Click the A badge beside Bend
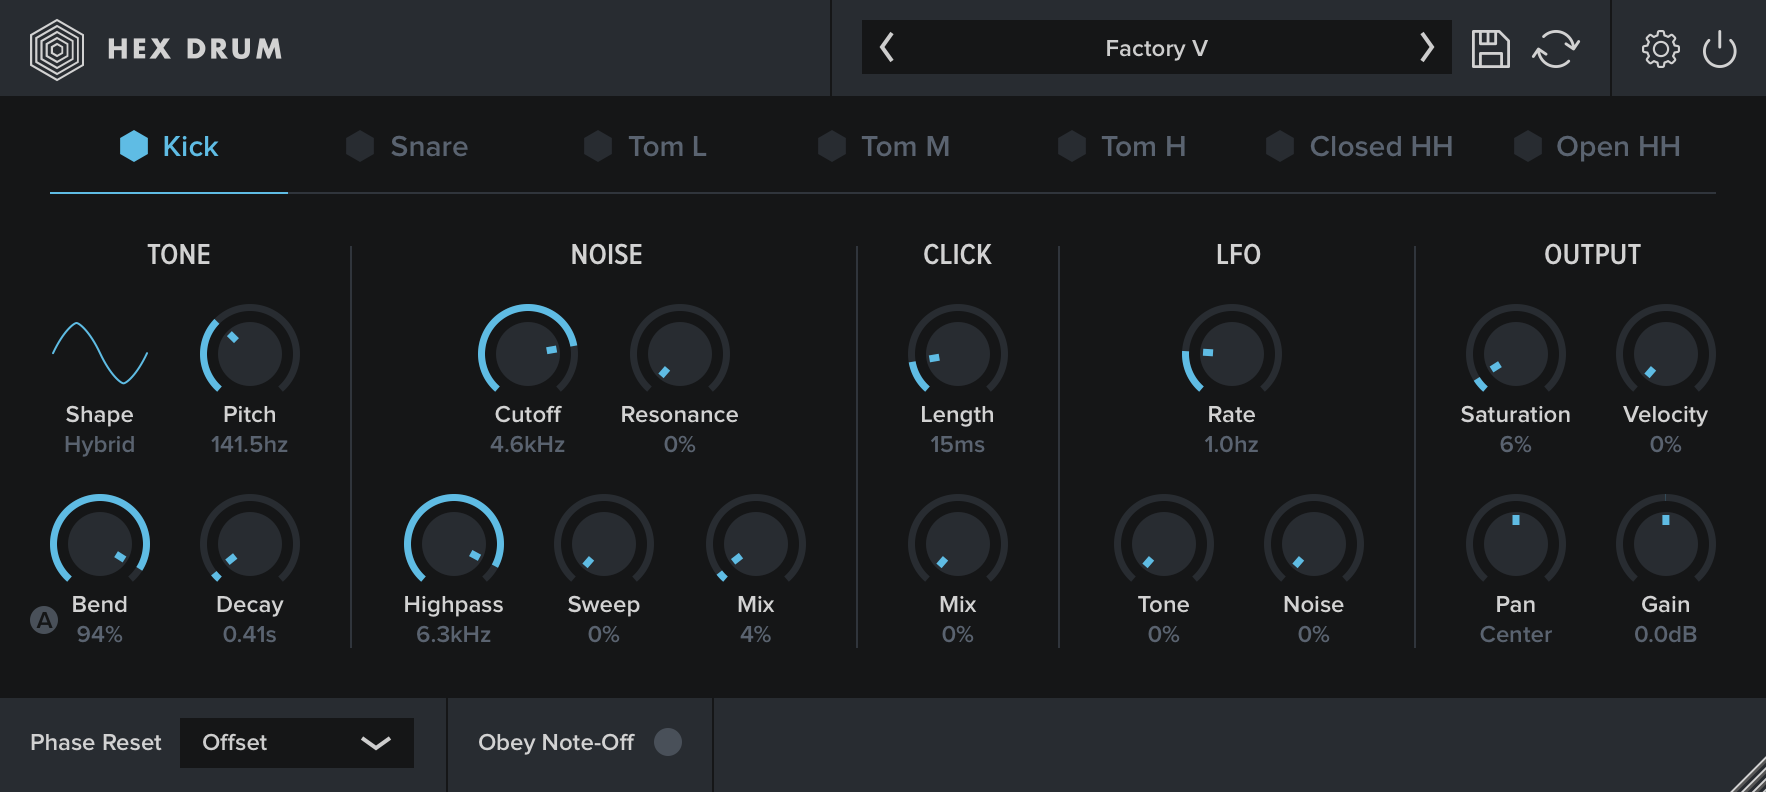This screenshot has width=1766, height=792. coord(44,620)
